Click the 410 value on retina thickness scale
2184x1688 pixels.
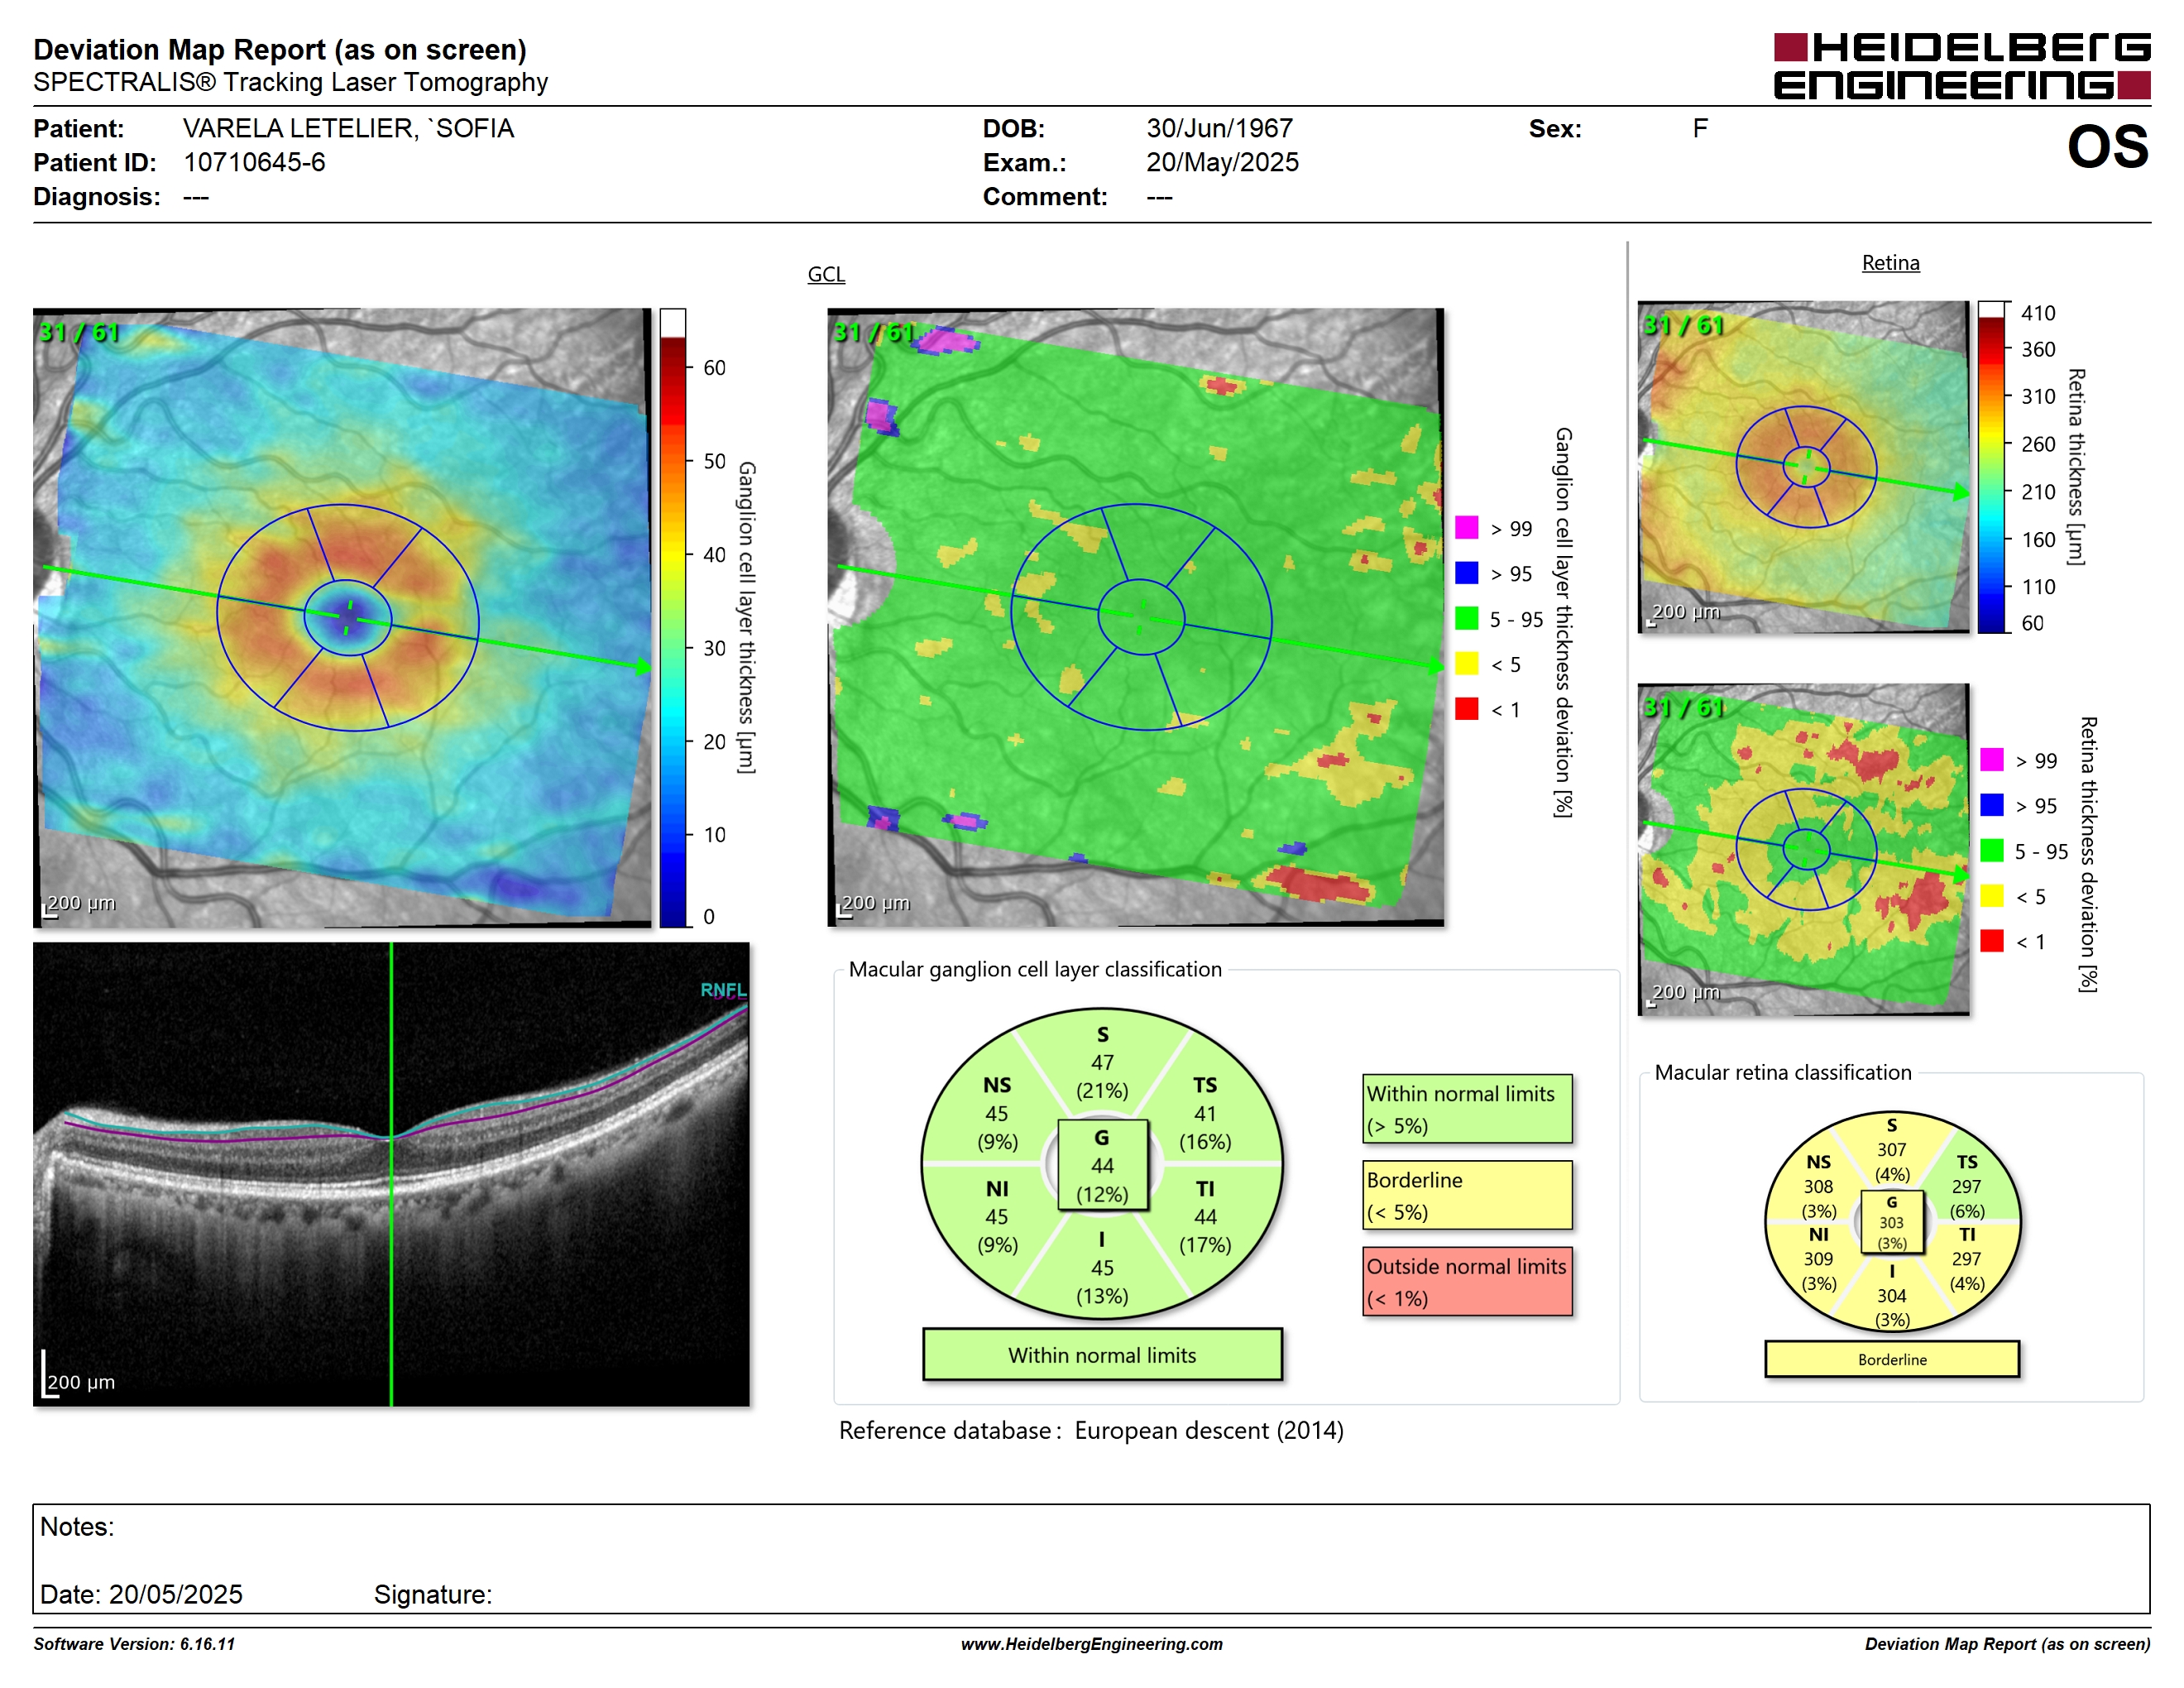pos(2038,313)
